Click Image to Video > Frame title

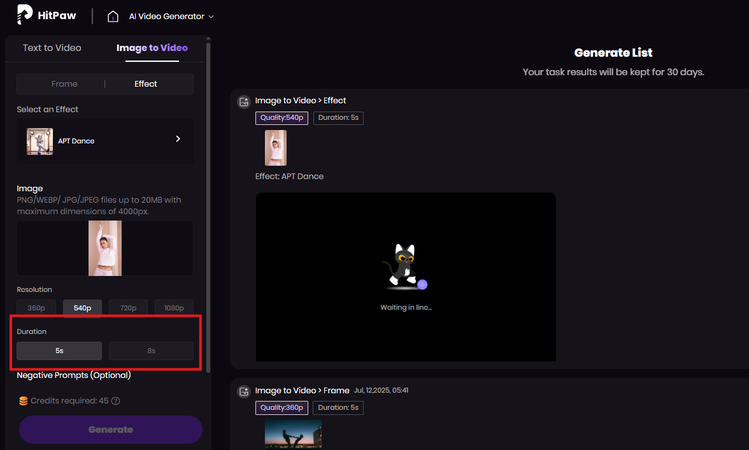click(302, 390)
